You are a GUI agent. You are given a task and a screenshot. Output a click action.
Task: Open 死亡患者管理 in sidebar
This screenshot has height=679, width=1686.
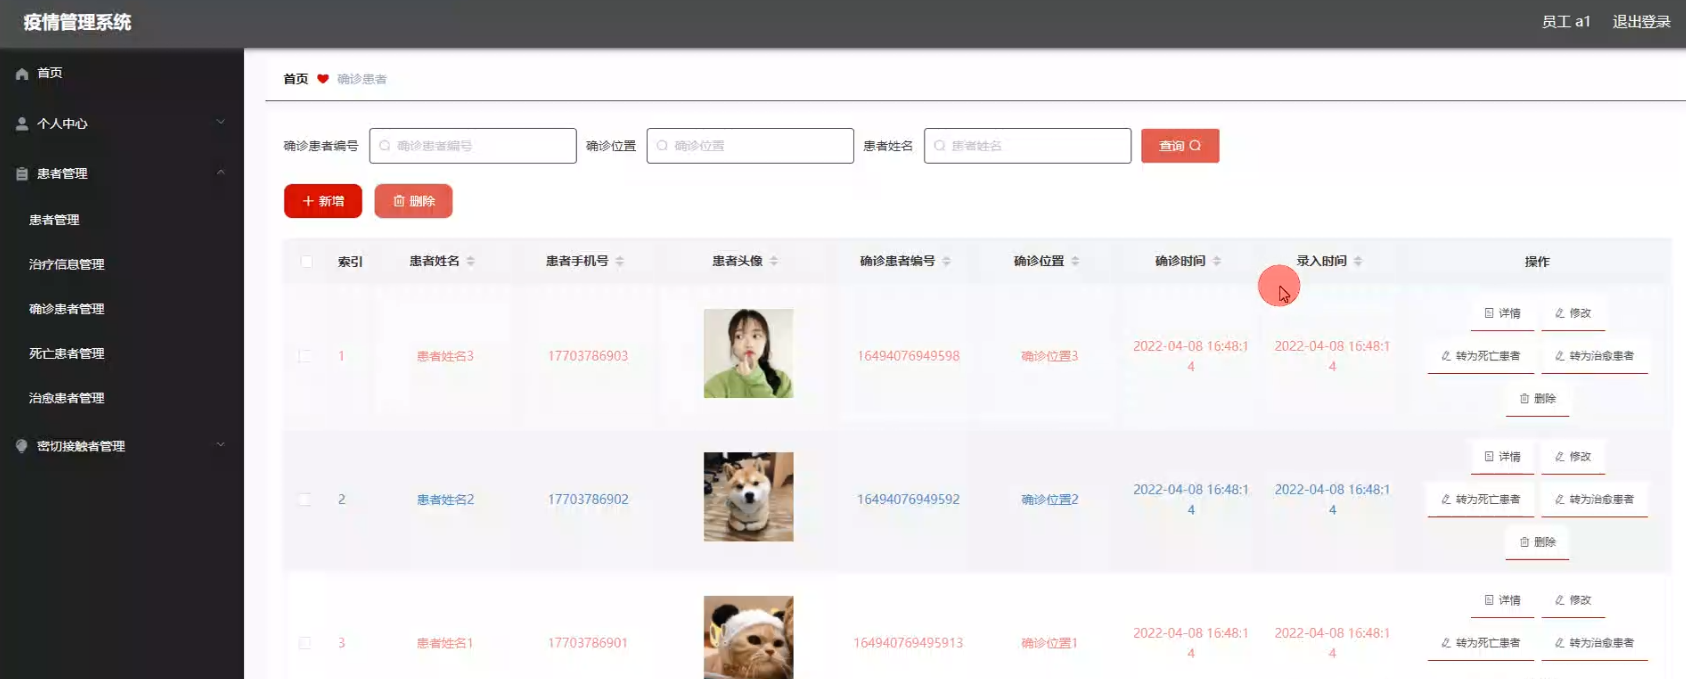tap(67, 354)
